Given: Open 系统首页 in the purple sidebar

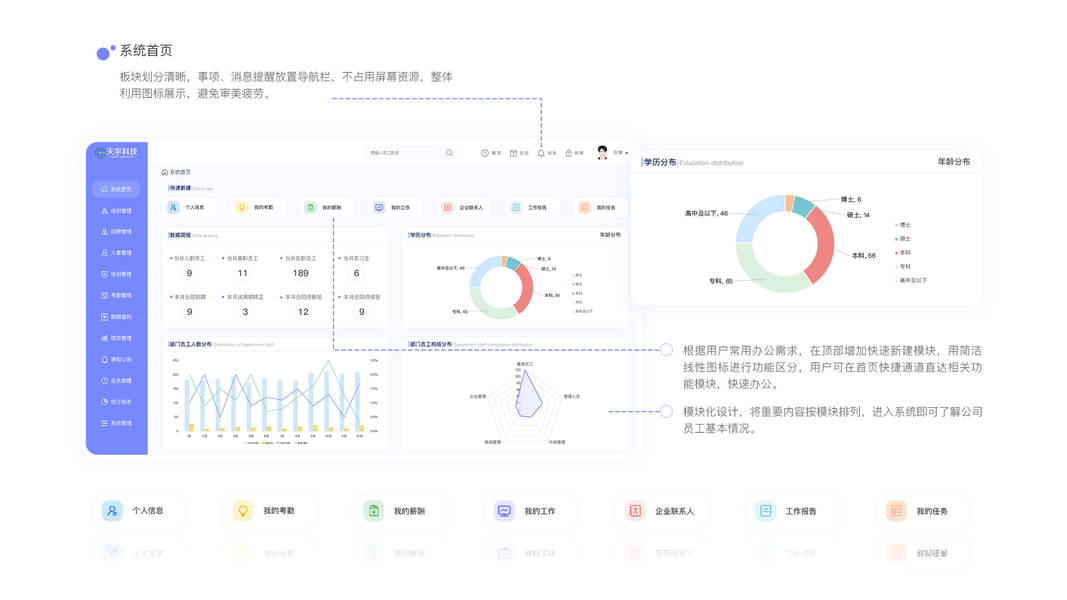Looking at the screenshot, I should (x=116, y=189).
